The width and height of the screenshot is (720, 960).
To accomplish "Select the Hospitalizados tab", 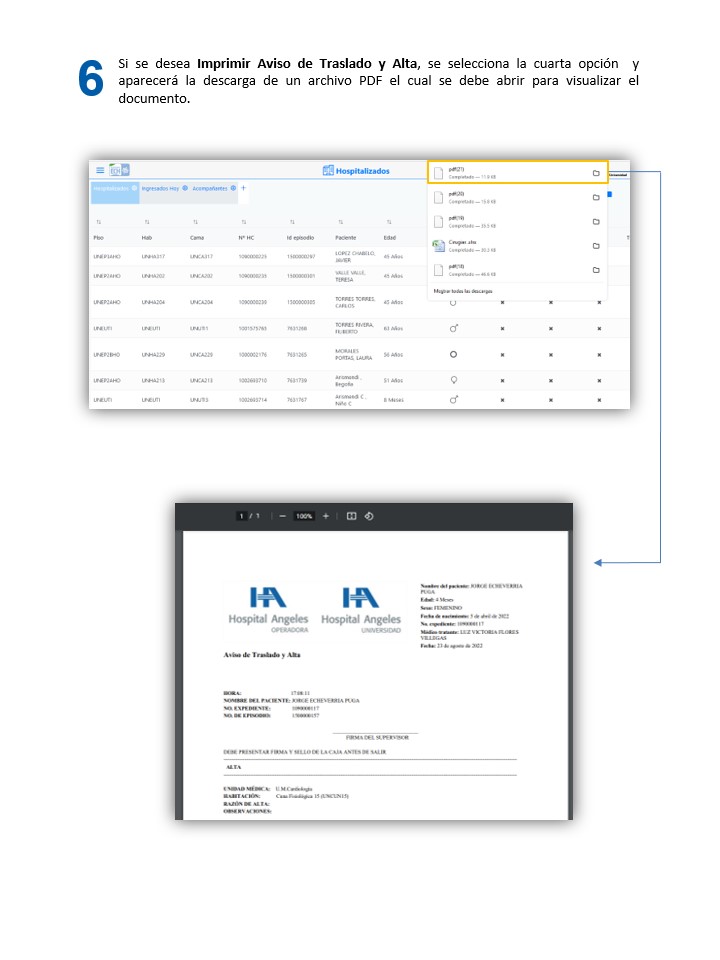I will (x=112, y=188).
